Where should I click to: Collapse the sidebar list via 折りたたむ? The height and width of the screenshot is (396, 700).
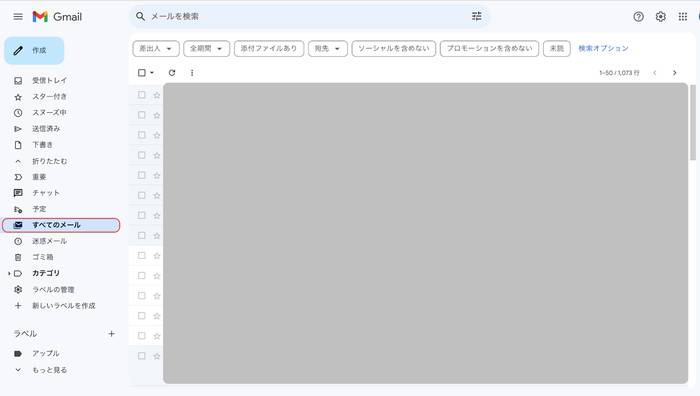49,161
